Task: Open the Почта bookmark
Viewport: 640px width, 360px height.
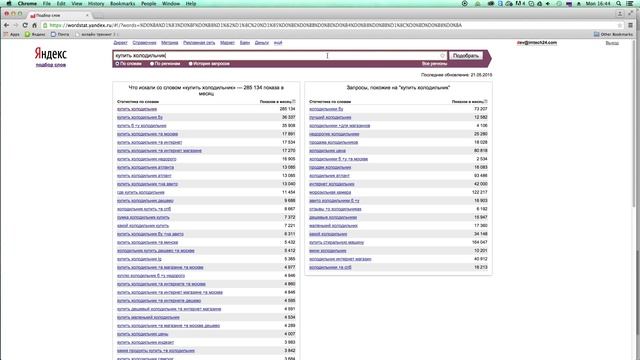Action: point(60,34)
